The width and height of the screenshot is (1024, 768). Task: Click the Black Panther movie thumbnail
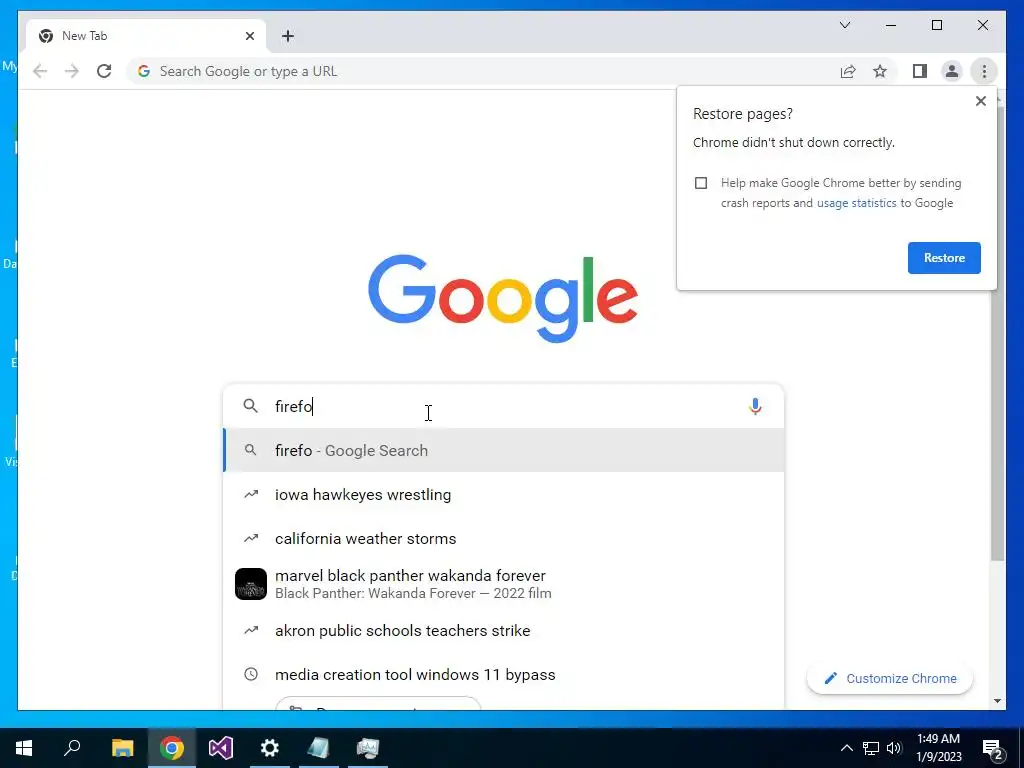tap(251, 584)
